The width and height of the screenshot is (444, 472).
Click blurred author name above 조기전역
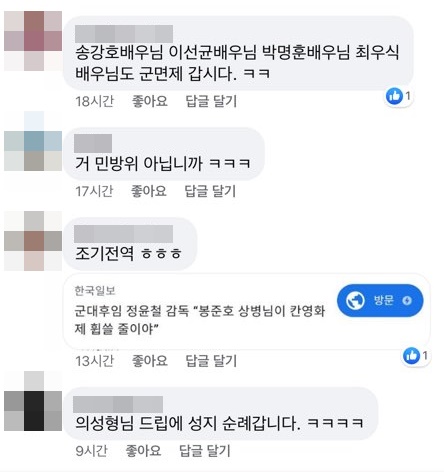click(123, 234)
